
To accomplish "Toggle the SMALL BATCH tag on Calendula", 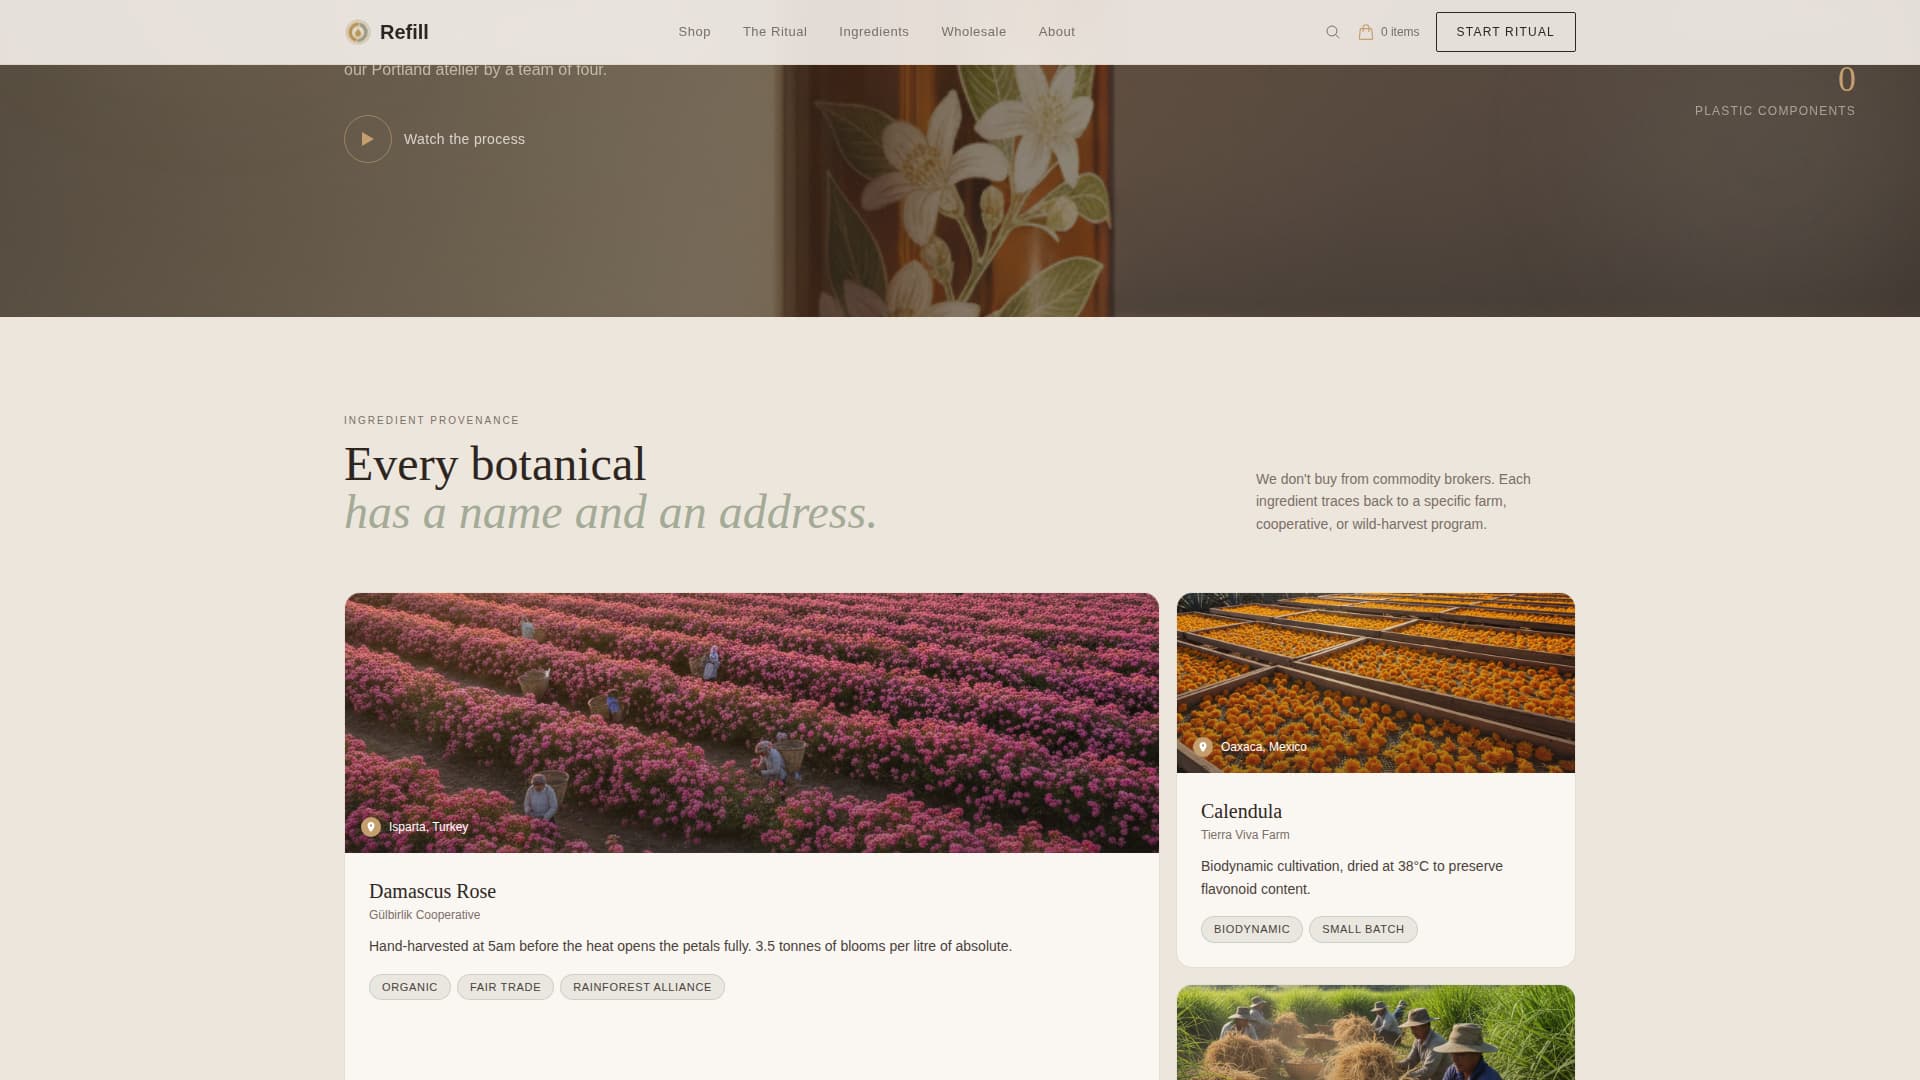I will (x=1363, y=929).
